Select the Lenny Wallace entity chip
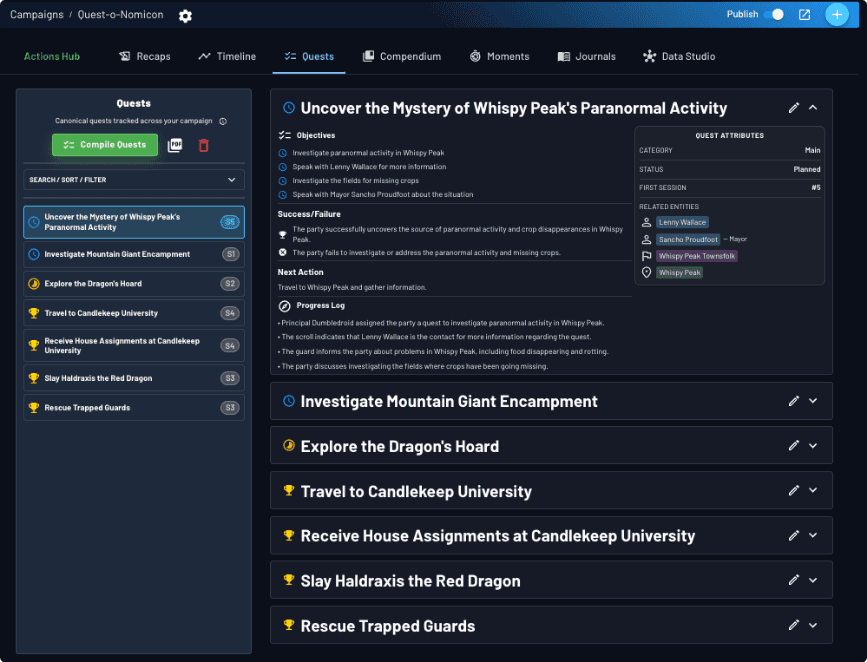 point(681,222)
